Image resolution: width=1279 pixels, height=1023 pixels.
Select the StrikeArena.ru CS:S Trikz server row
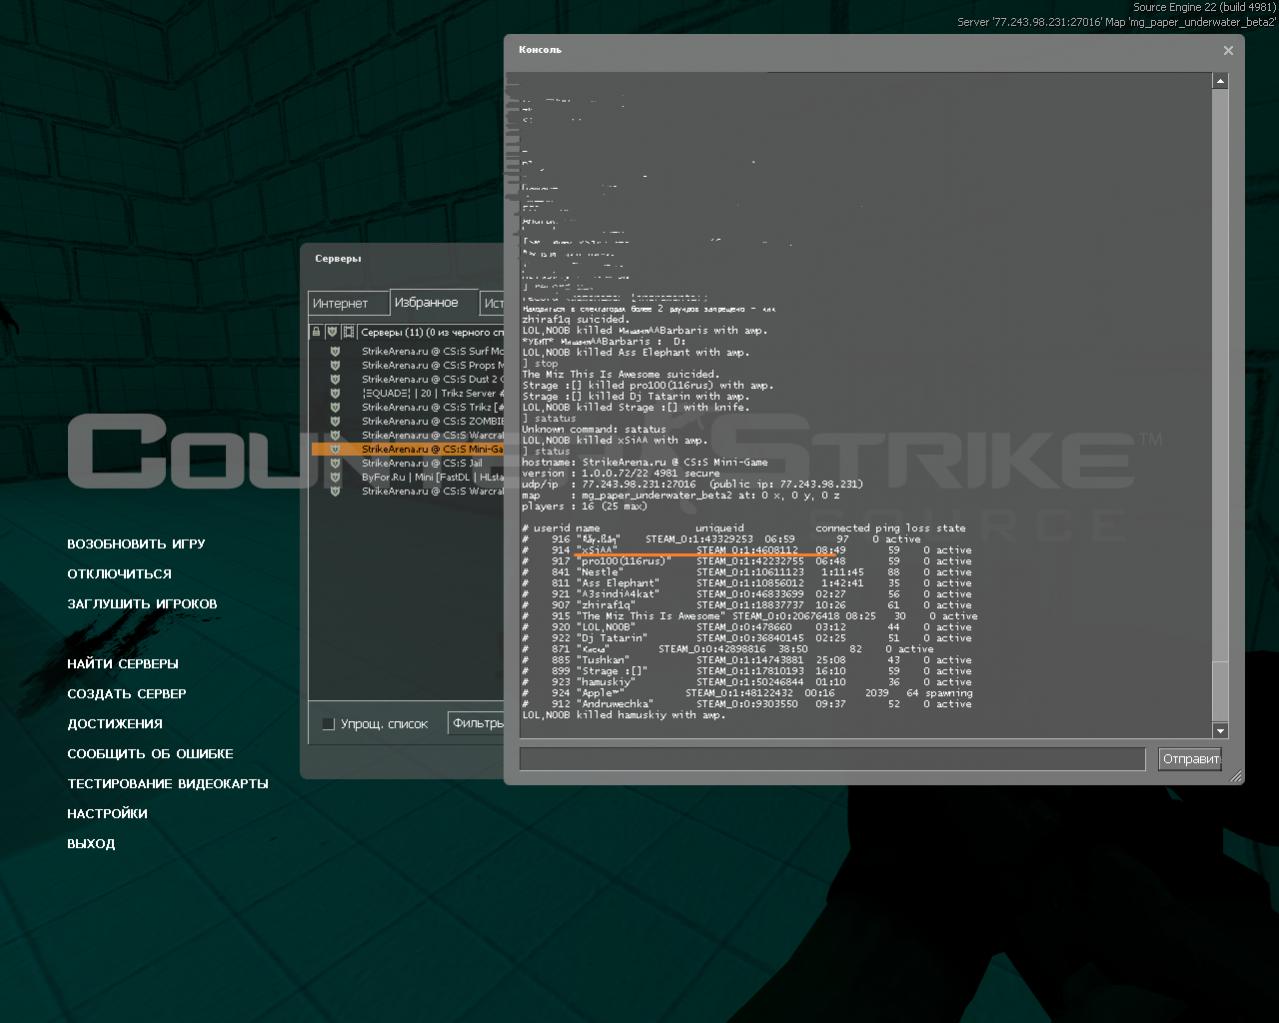pos(408,407)
